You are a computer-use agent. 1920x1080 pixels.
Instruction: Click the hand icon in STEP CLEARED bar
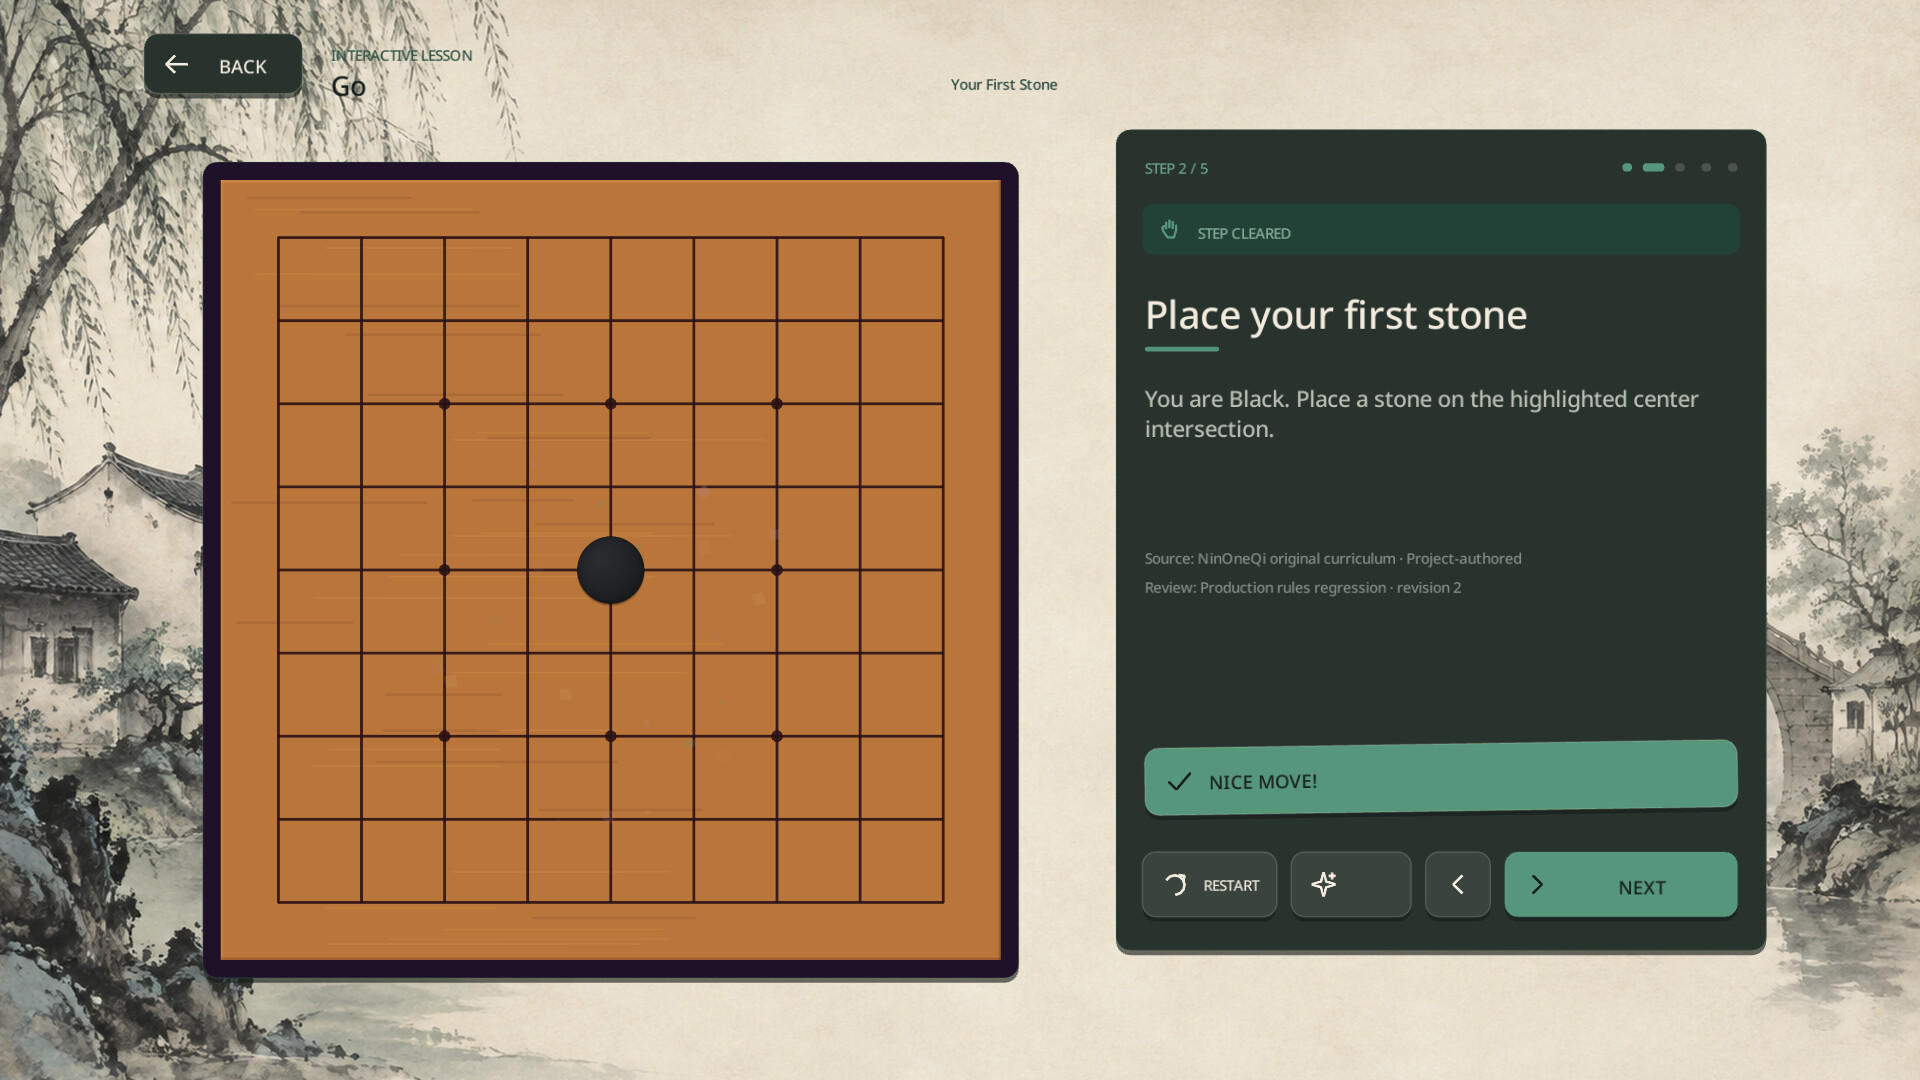[x=1169, y=230]
